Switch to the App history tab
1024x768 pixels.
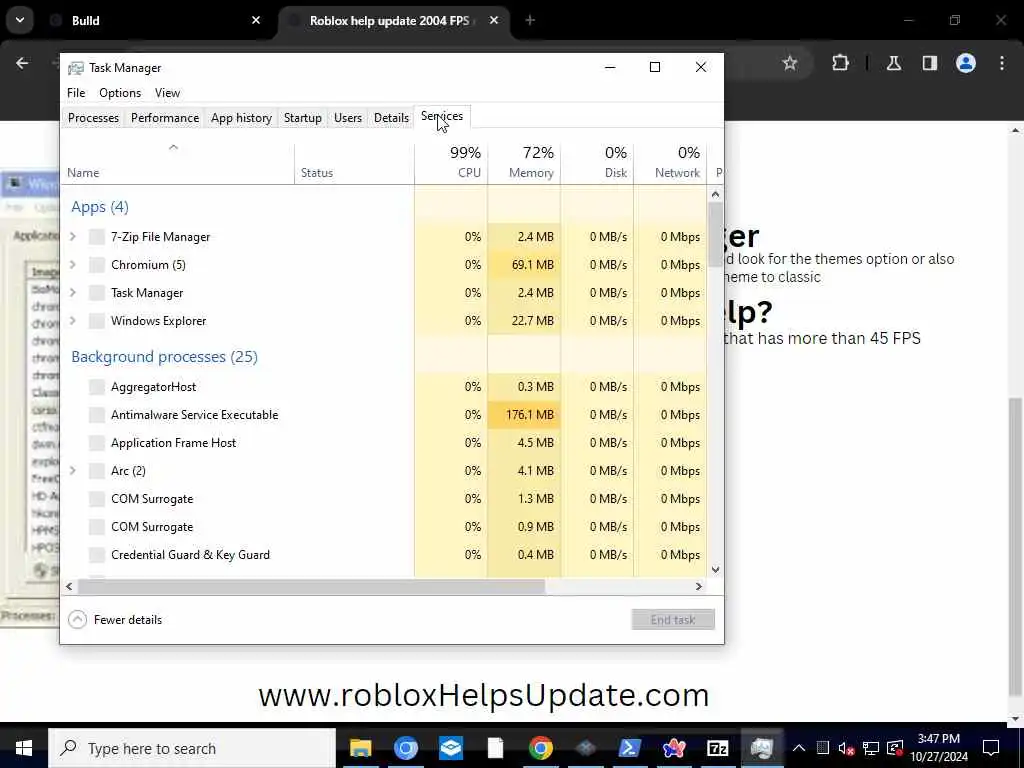(241, 118)
